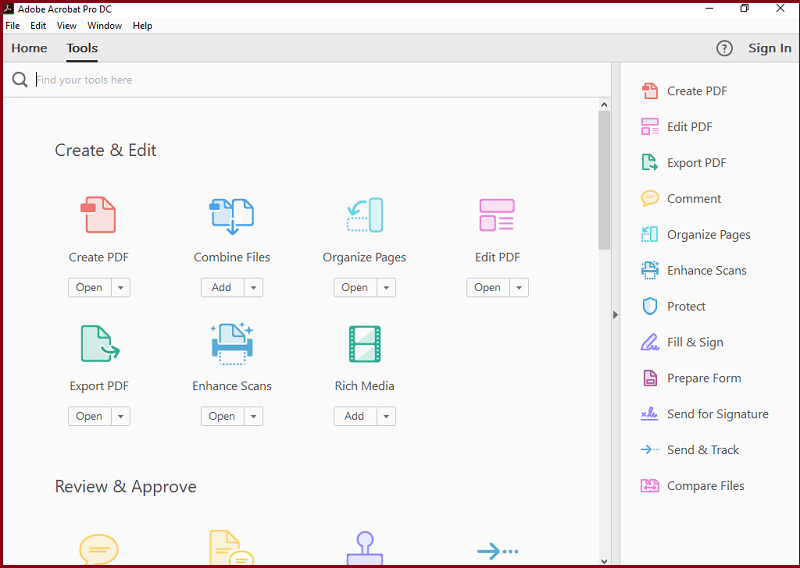Select the Tools tab
Image resolution: width=800 pixels, height=568 pixels.
coord(82,48)
